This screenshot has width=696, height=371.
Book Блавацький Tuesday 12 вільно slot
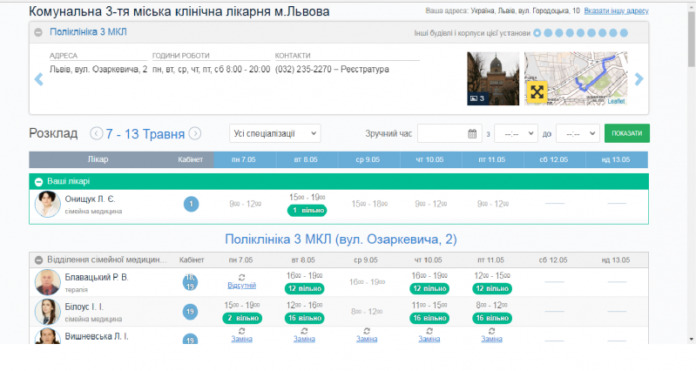coord(304,289)
